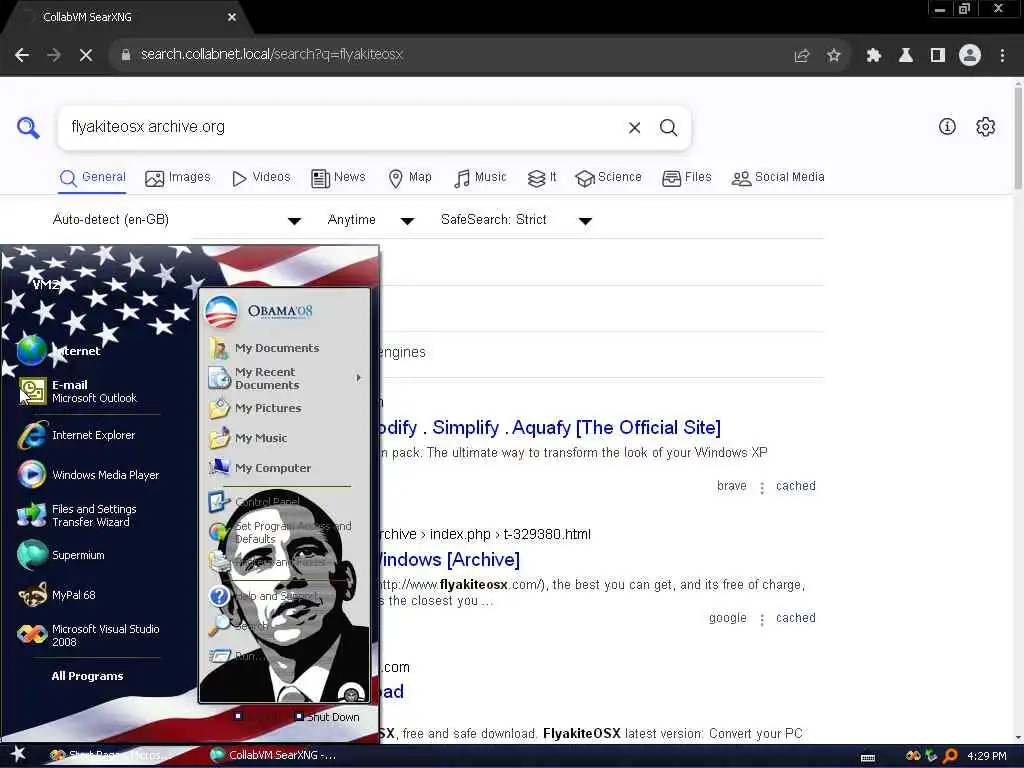The image size is (1024, 768).
Task: Submit search with the magnifier button
Action: coord(668,127)
